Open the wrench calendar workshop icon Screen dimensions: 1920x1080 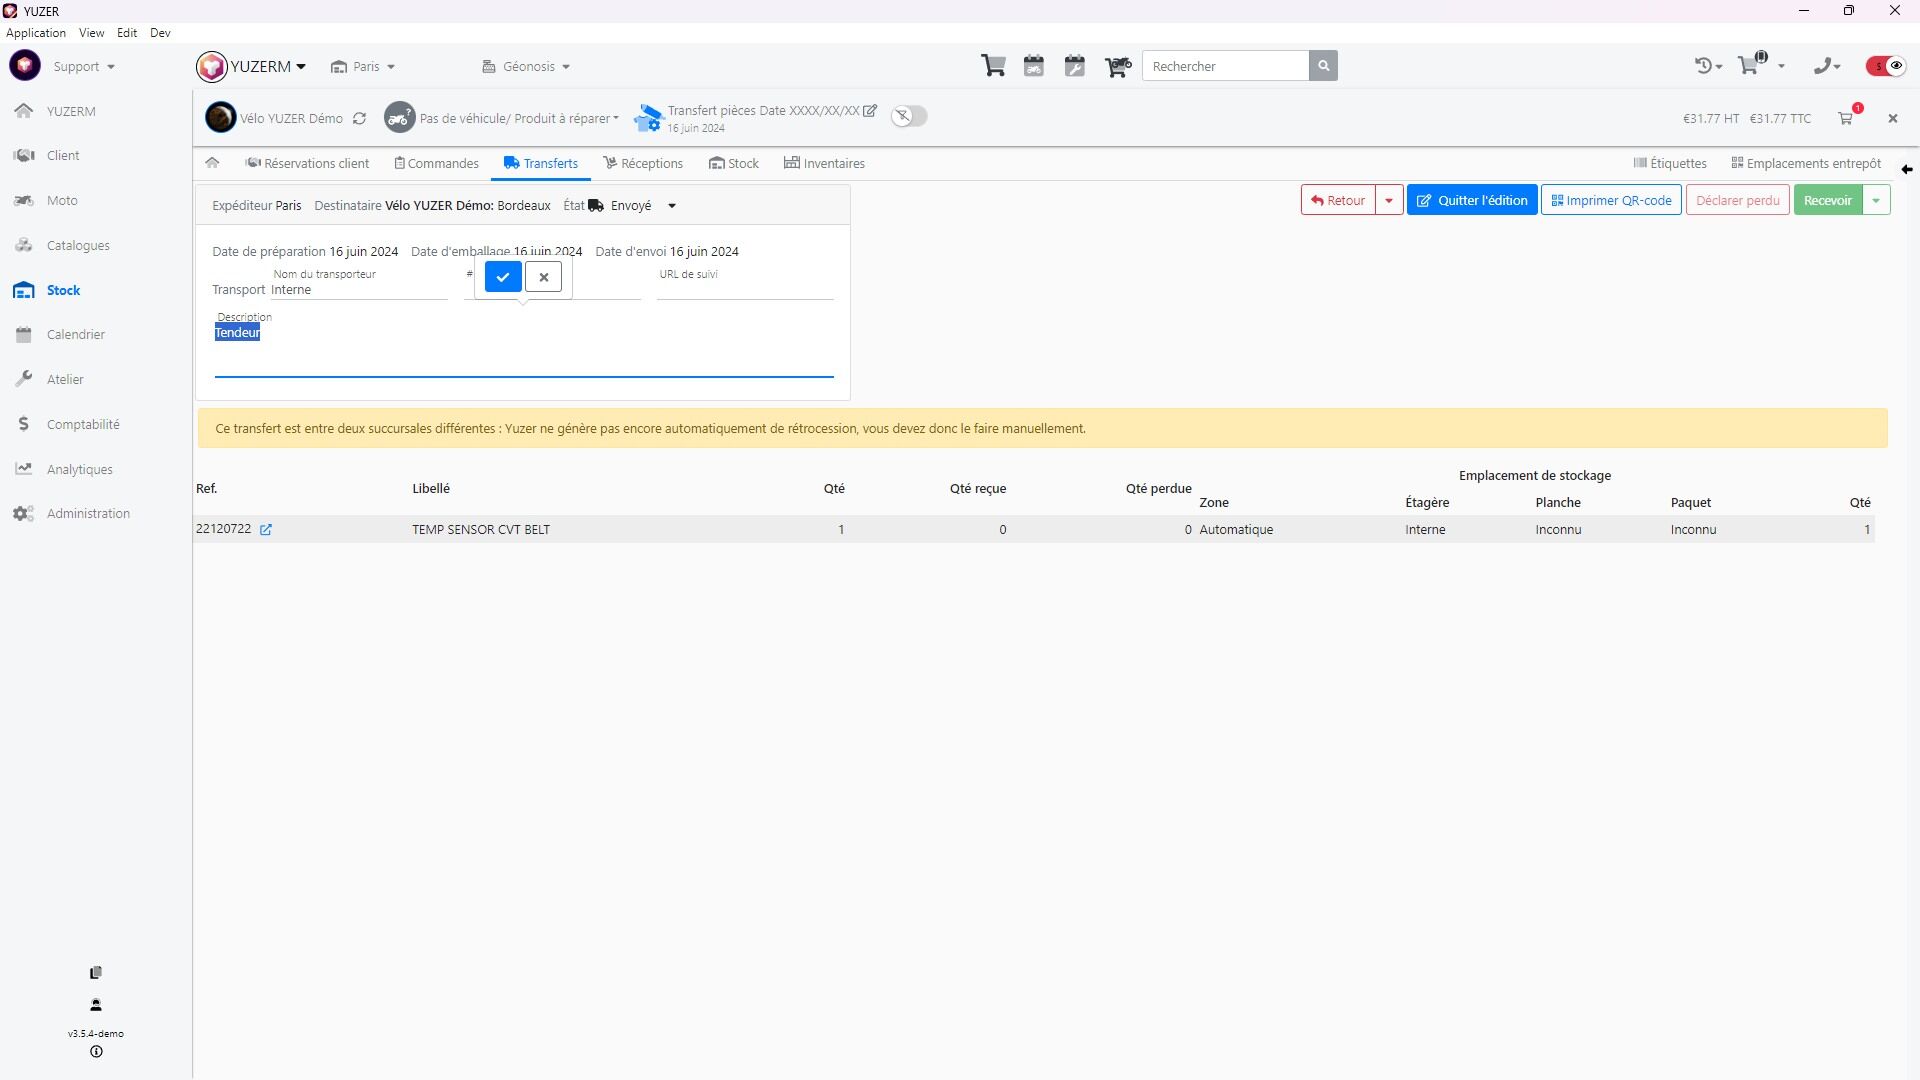pyautogui.click(x=1075, y=66)
